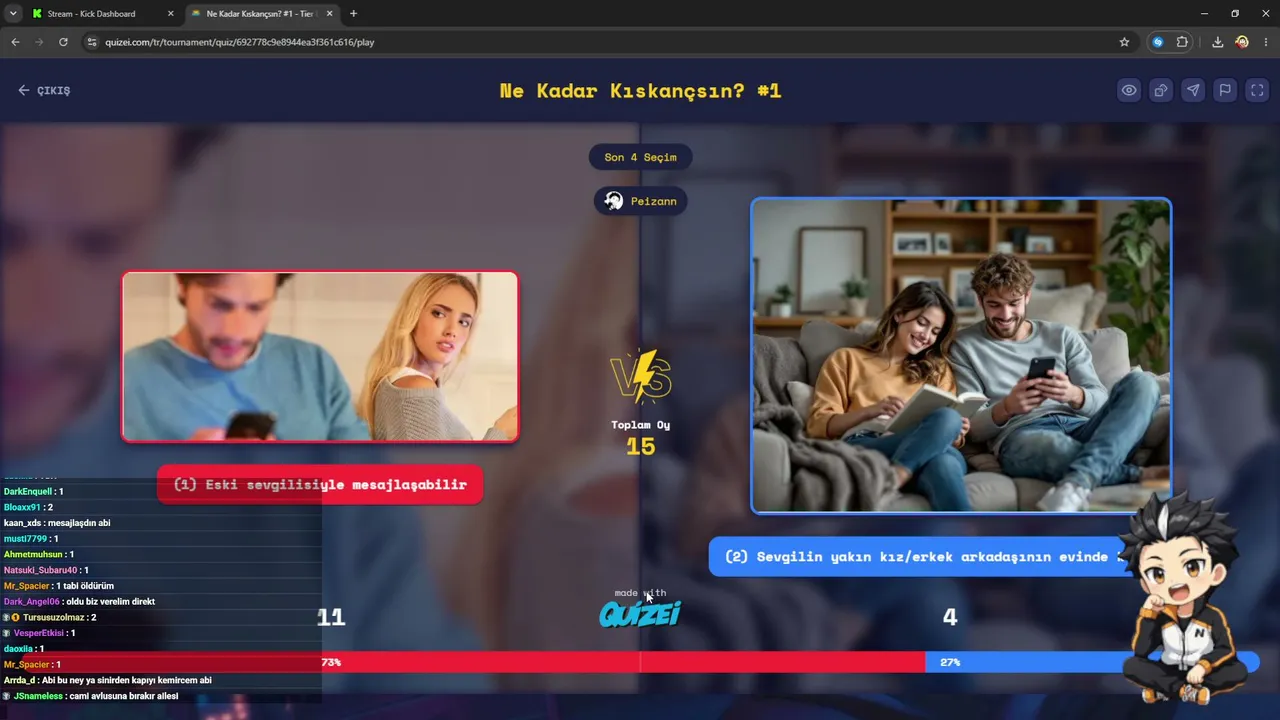Click chat username Bloaxx91
The image size is (1280, 720).
(x=21, y=507)
